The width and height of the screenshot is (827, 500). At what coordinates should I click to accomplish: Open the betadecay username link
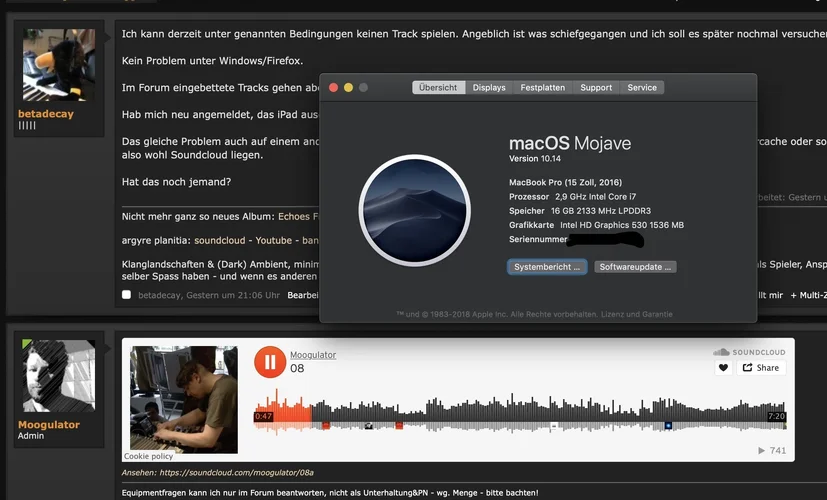pos(46,114)
